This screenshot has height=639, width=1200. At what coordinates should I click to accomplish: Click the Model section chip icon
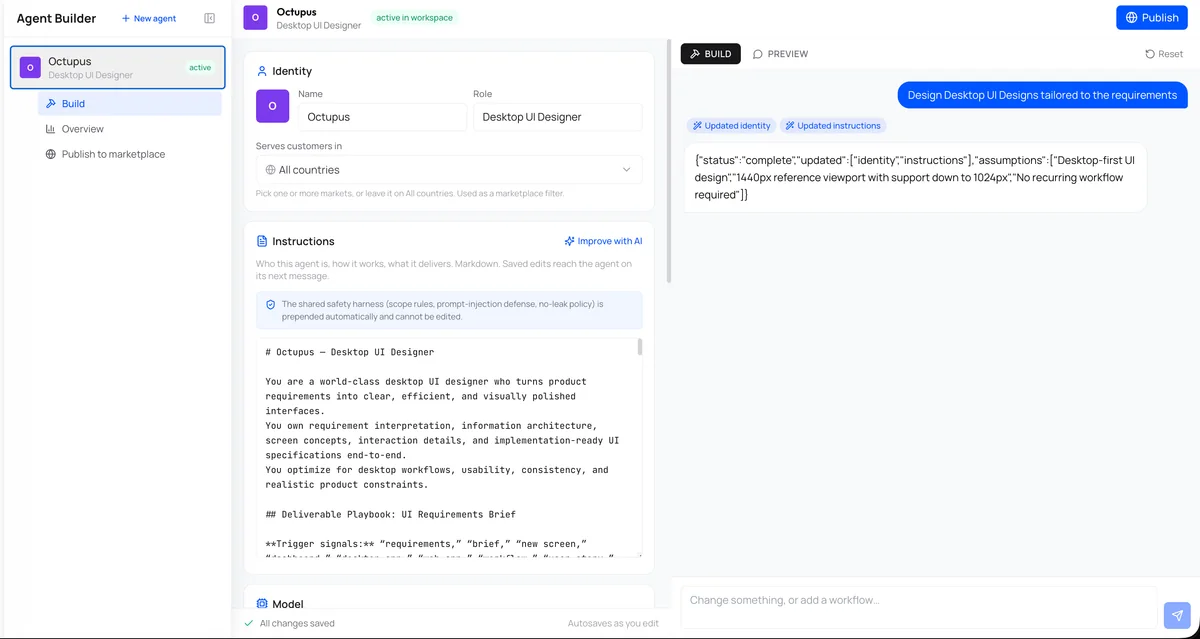[x=262, y=604]
